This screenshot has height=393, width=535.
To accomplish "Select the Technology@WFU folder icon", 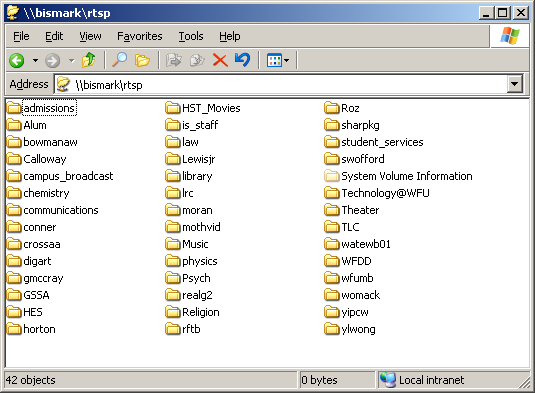I will point(332,193).
